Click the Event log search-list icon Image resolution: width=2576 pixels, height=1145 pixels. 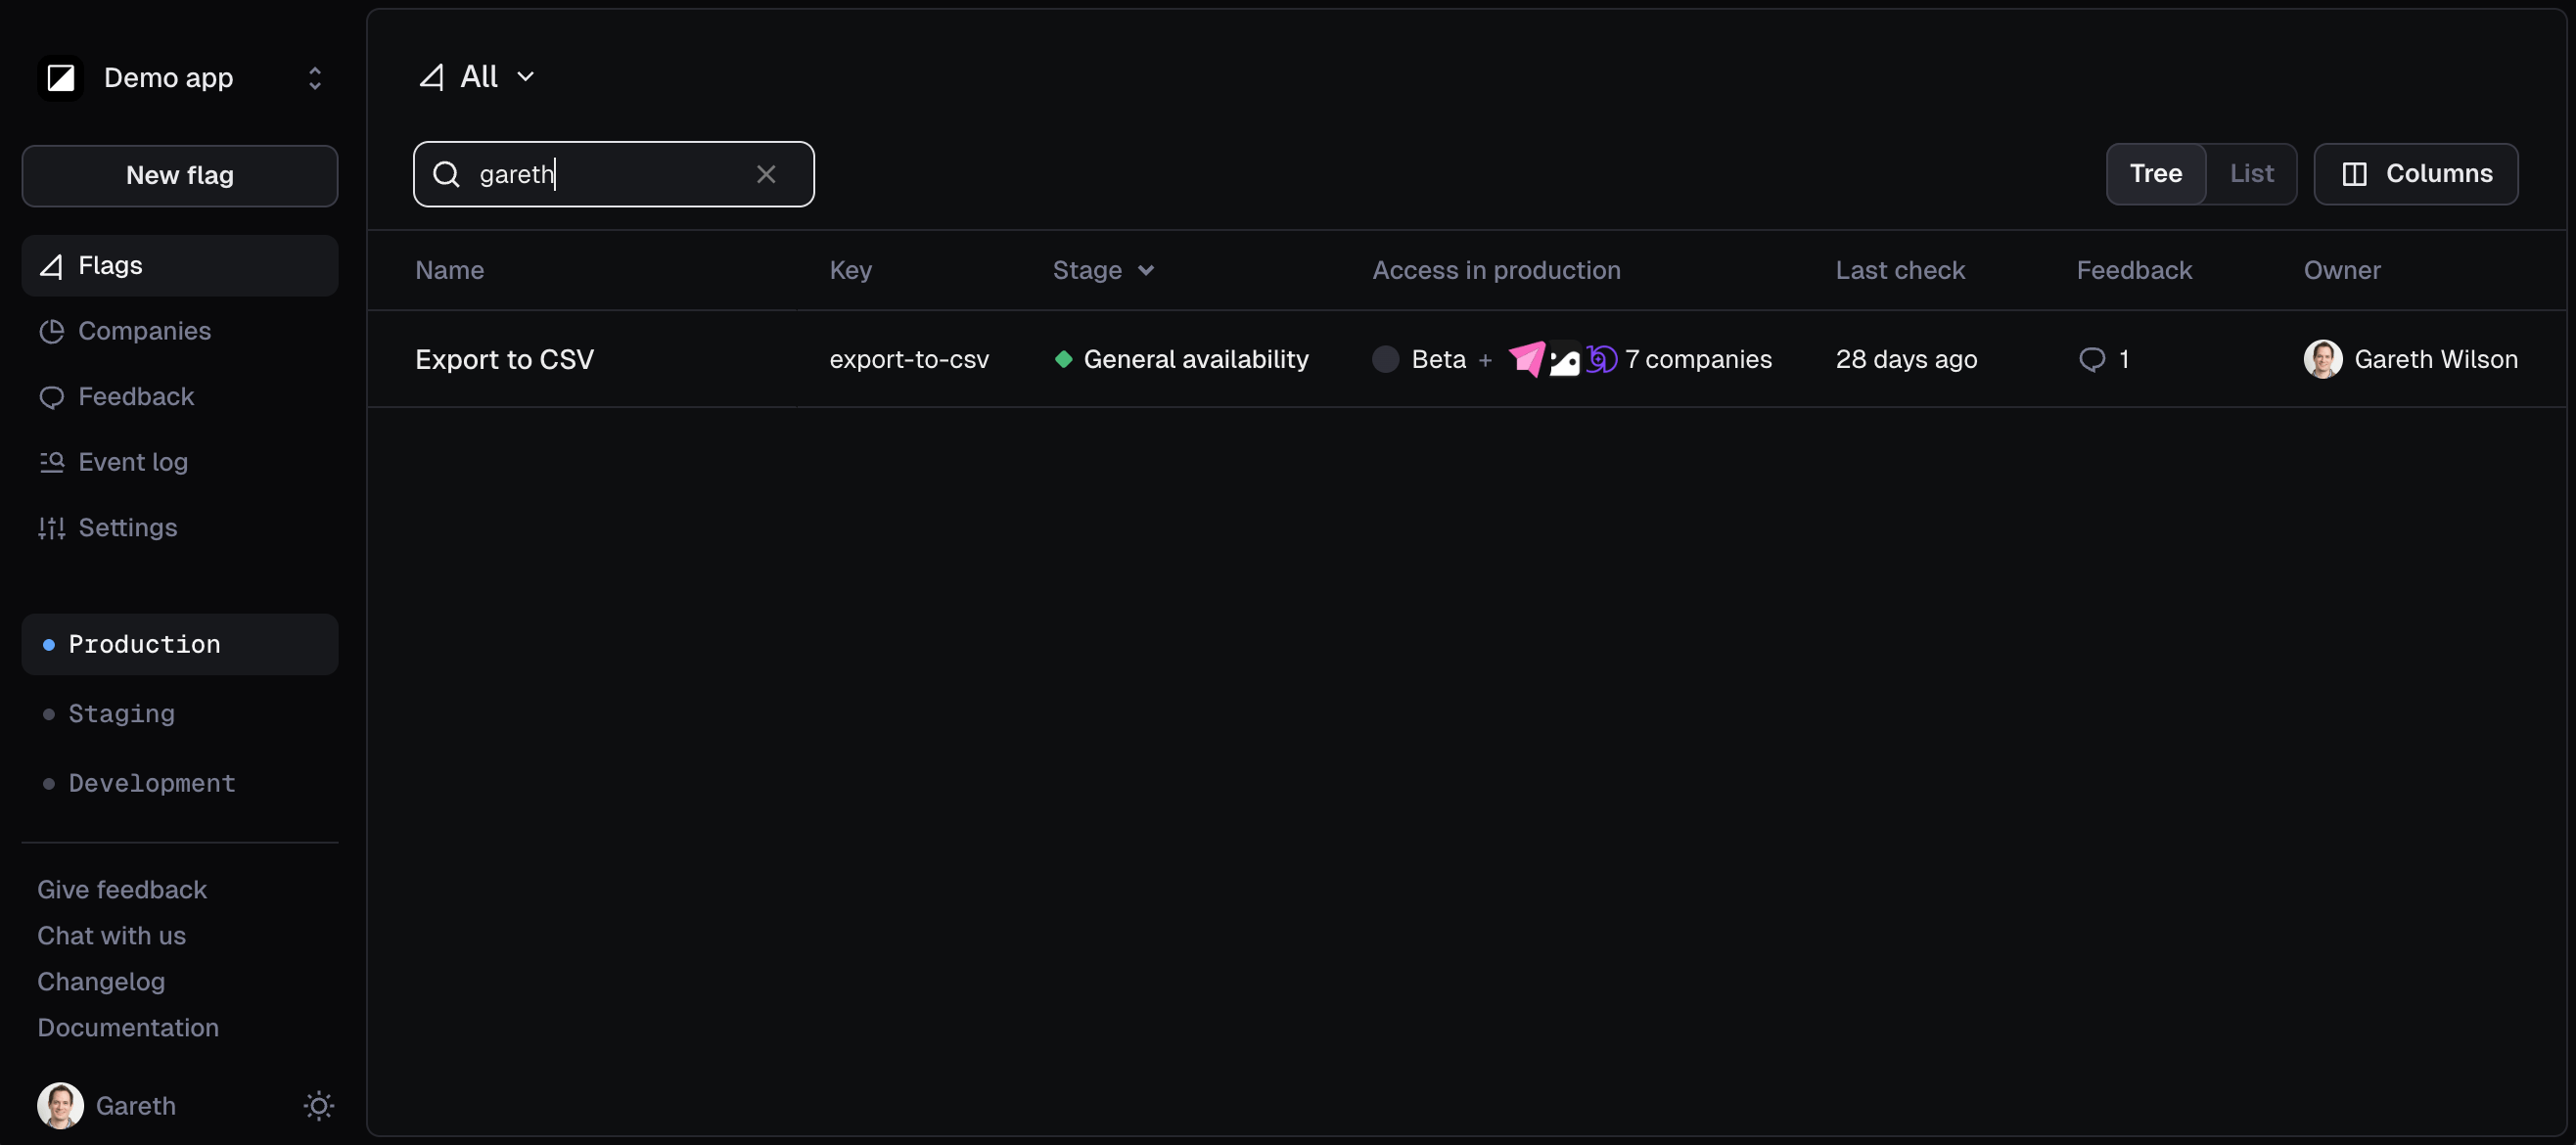pyautogui.click(x=51, y=462)
